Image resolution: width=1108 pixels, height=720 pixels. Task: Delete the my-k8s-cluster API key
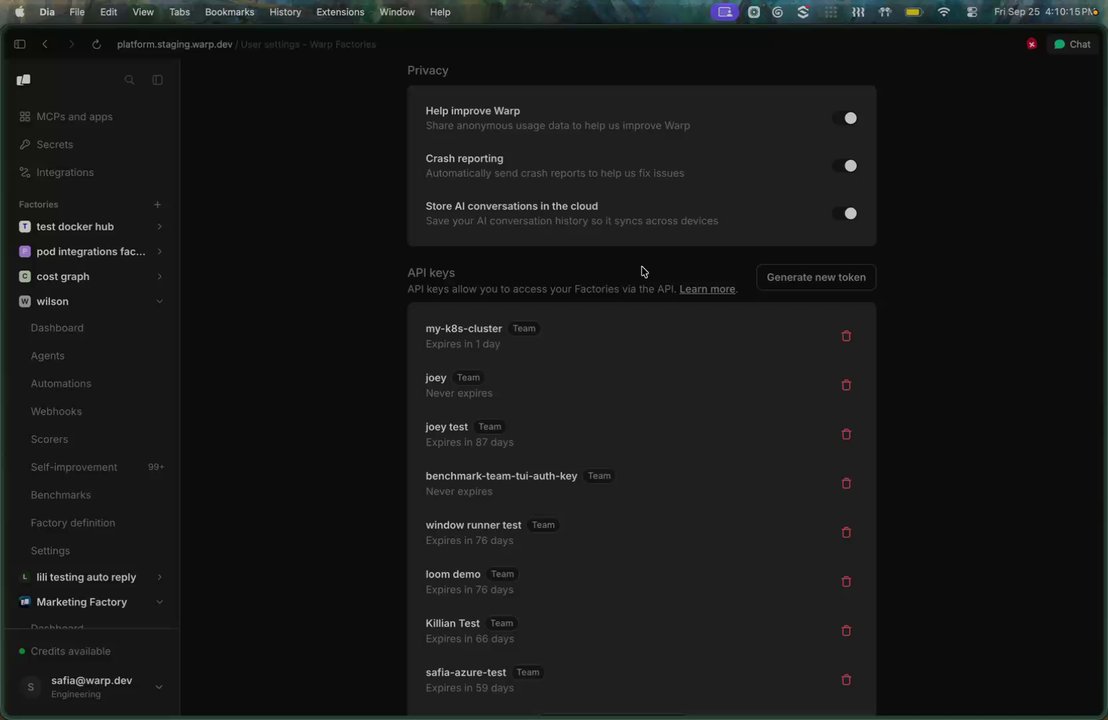click(x=846, y=336)
